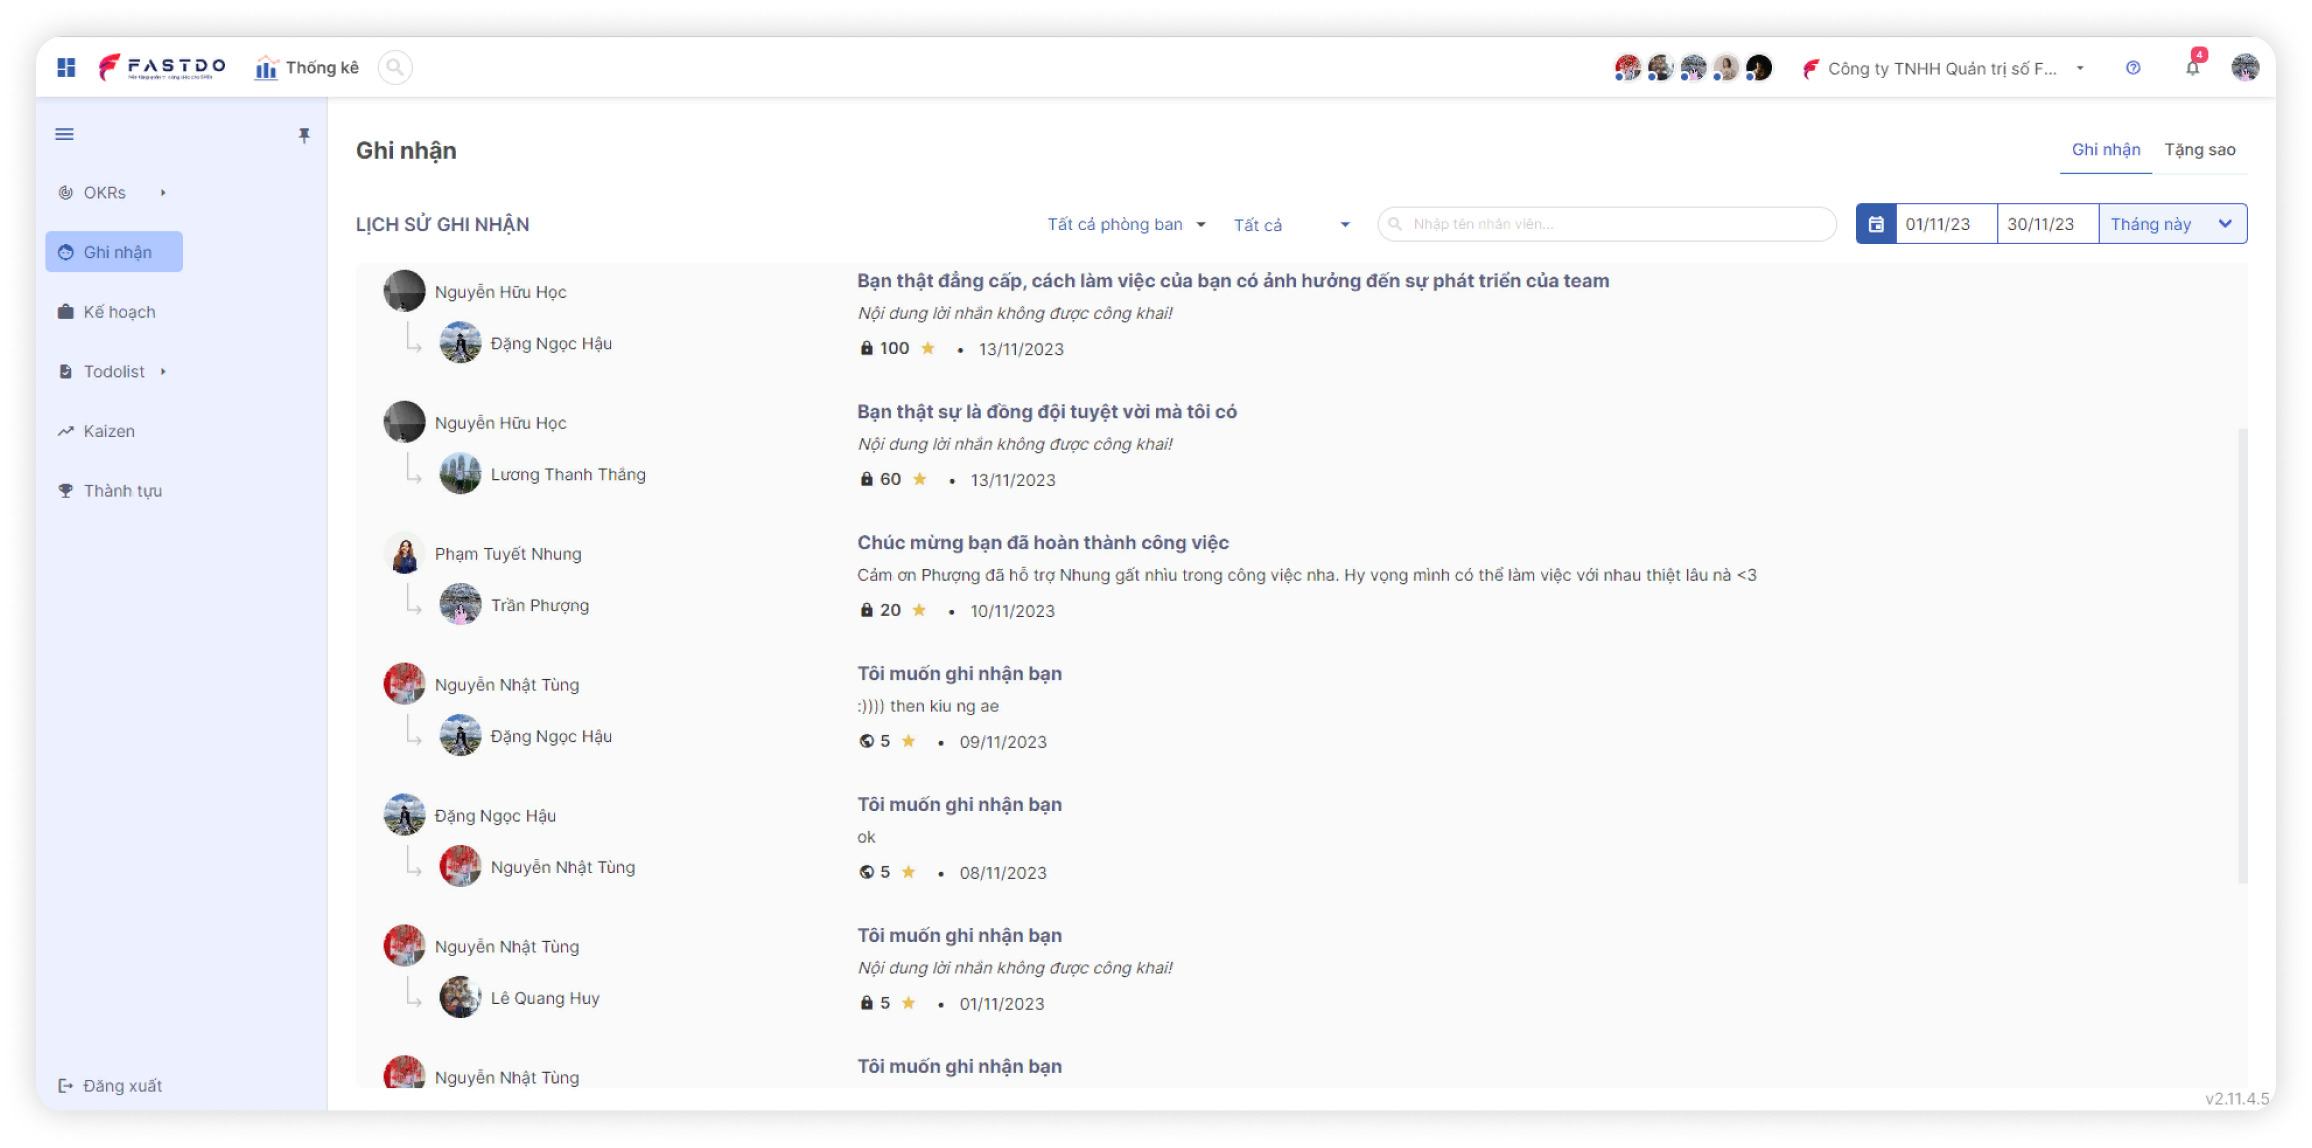Click globe icon on 09/11/2023 entry

click(x=866, y=741)
